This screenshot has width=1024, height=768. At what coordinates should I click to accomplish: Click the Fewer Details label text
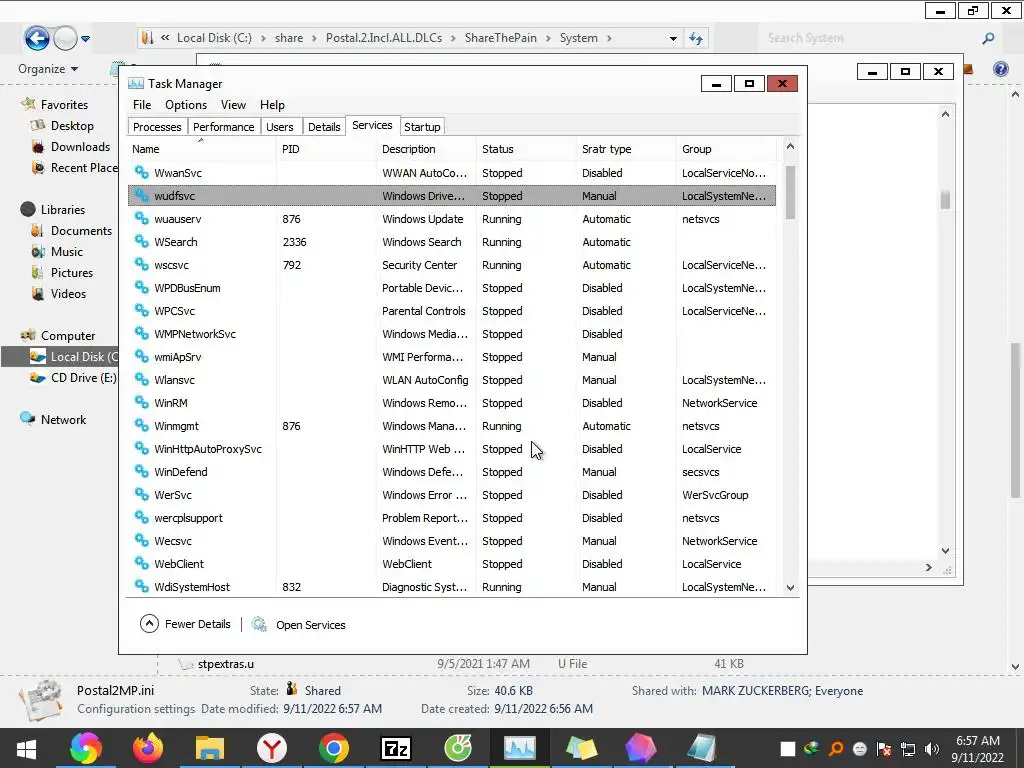coord(198,624)
